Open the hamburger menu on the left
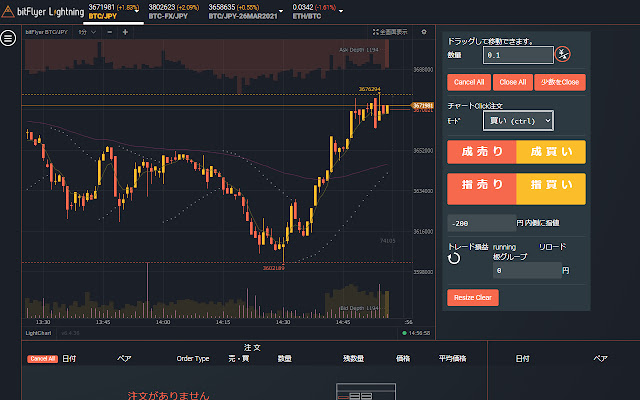Viewport: 640px width, 400px height. point(8,38)
